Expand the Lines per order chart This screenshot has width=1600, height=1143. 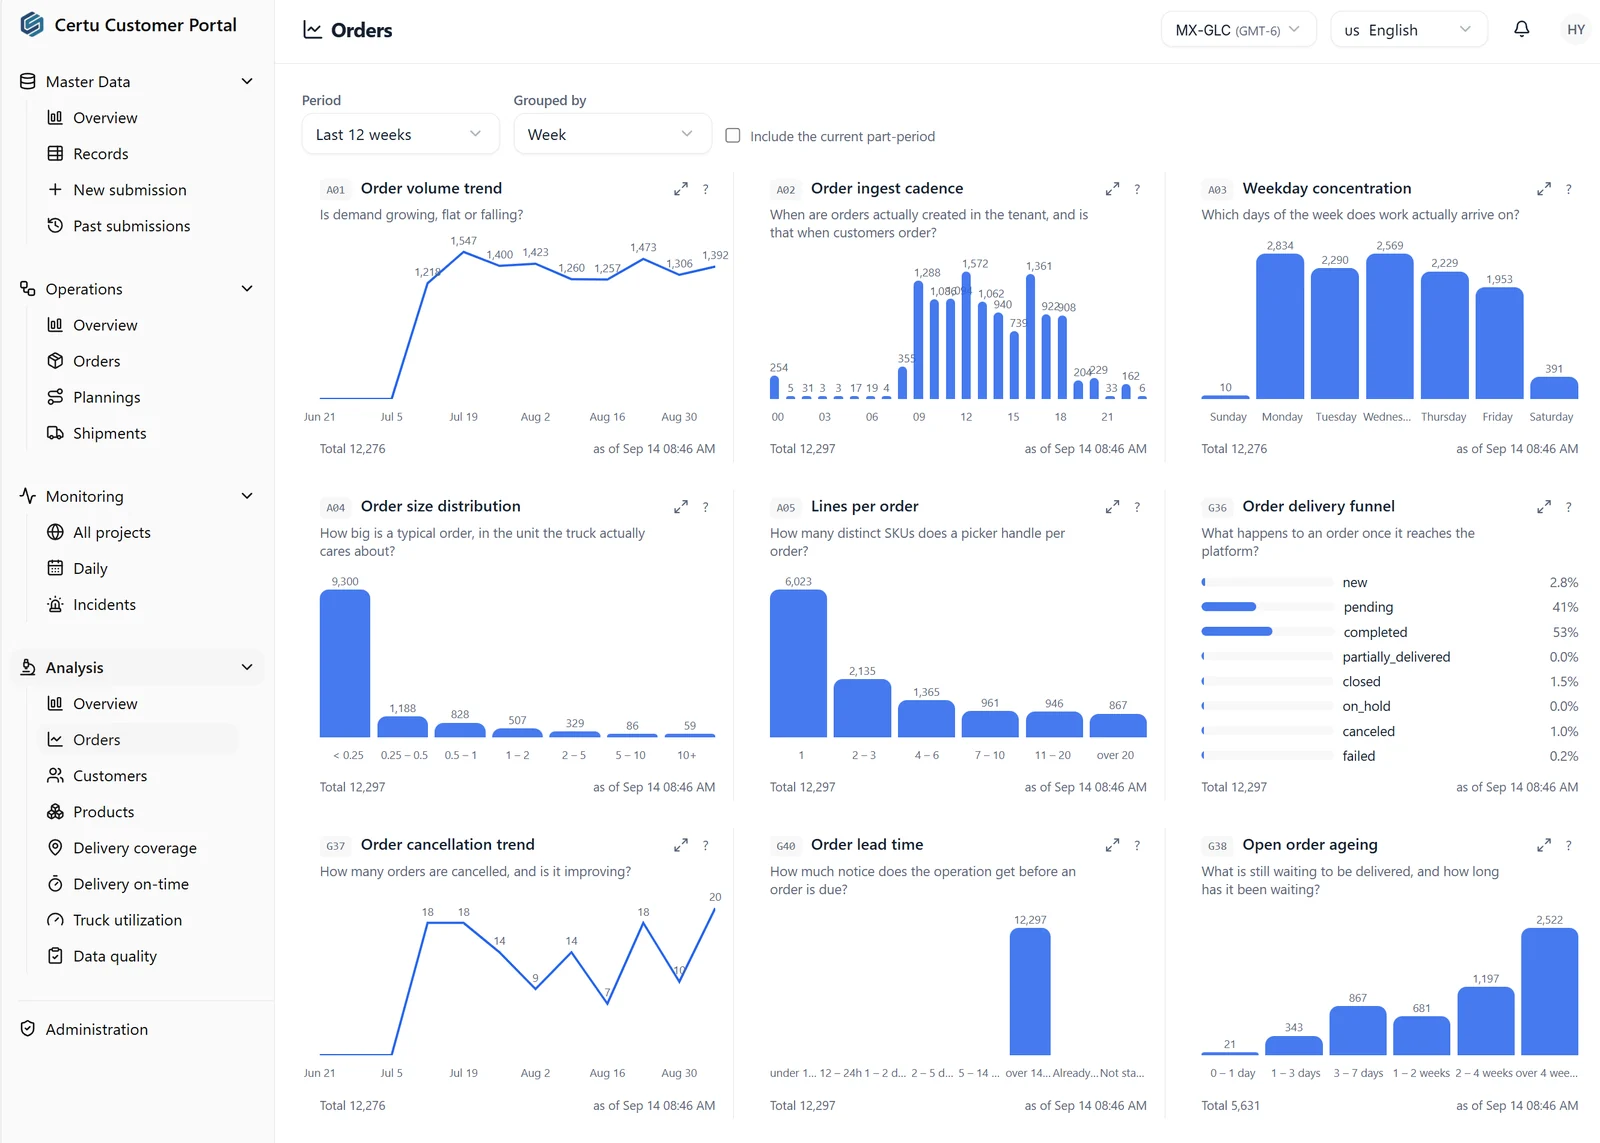tap(1112, 507)
